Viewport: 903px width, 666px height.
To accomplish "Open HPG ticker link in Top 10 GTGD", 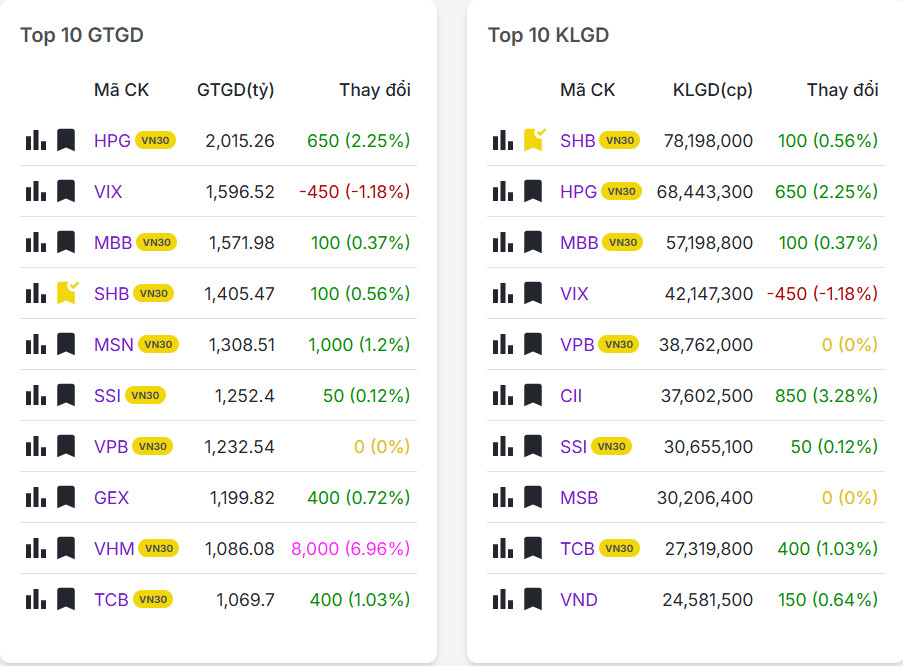I will click(112, 141).
